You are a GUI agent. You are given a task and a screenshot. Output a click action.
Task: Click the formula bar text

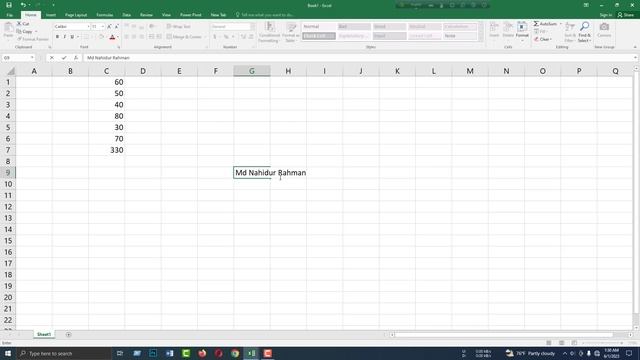click(108, 58)
